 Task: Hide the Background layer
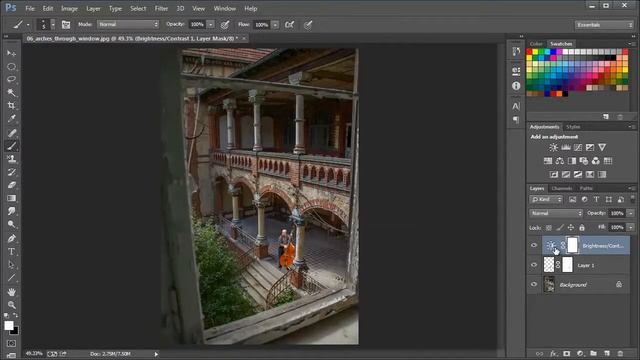534,284
